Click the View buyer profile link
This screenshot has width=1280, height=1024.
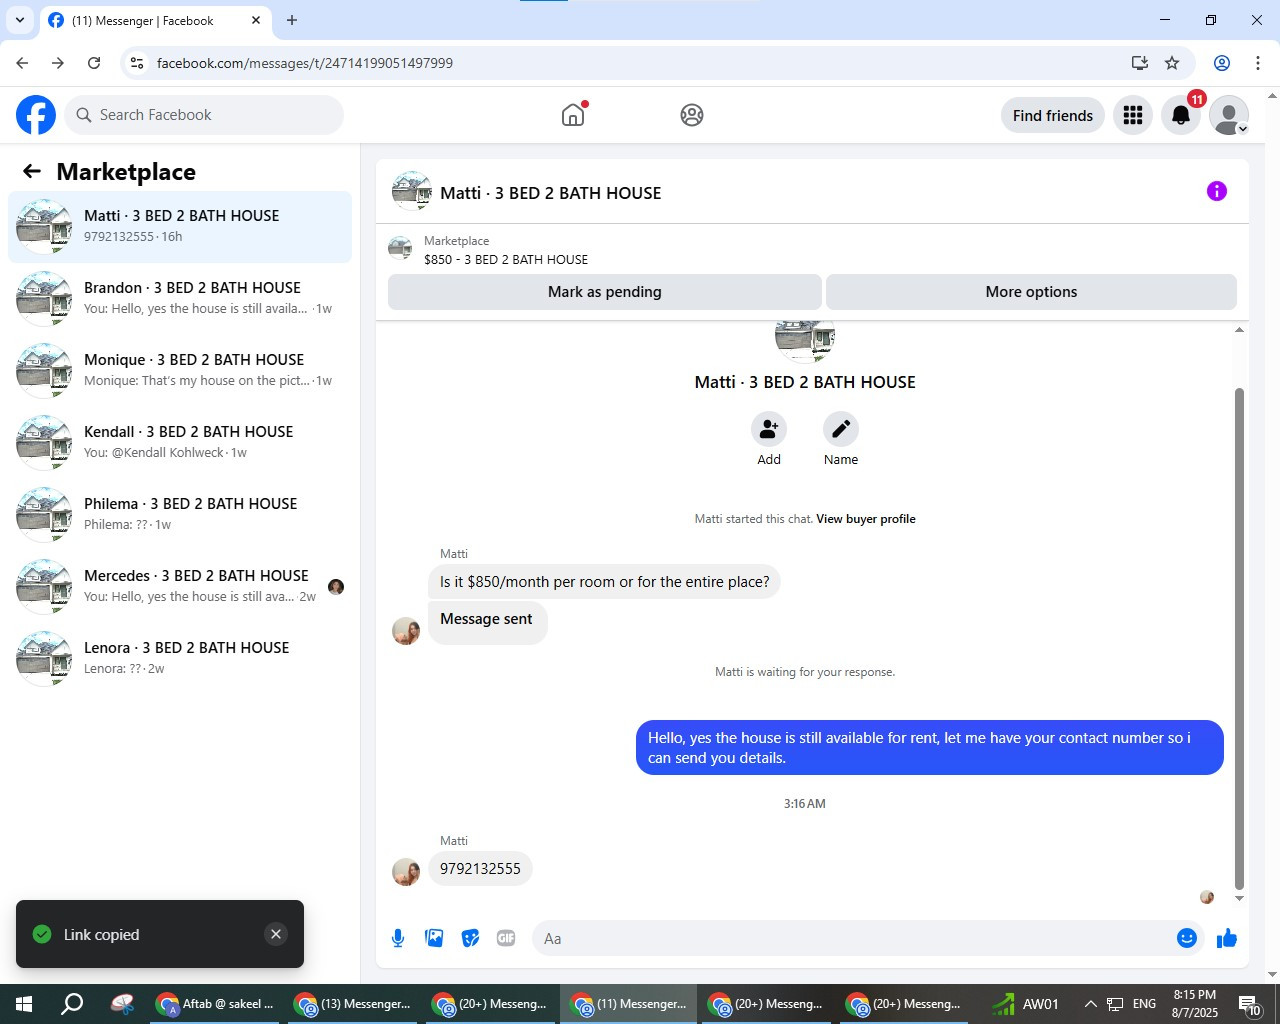(866, 519)
